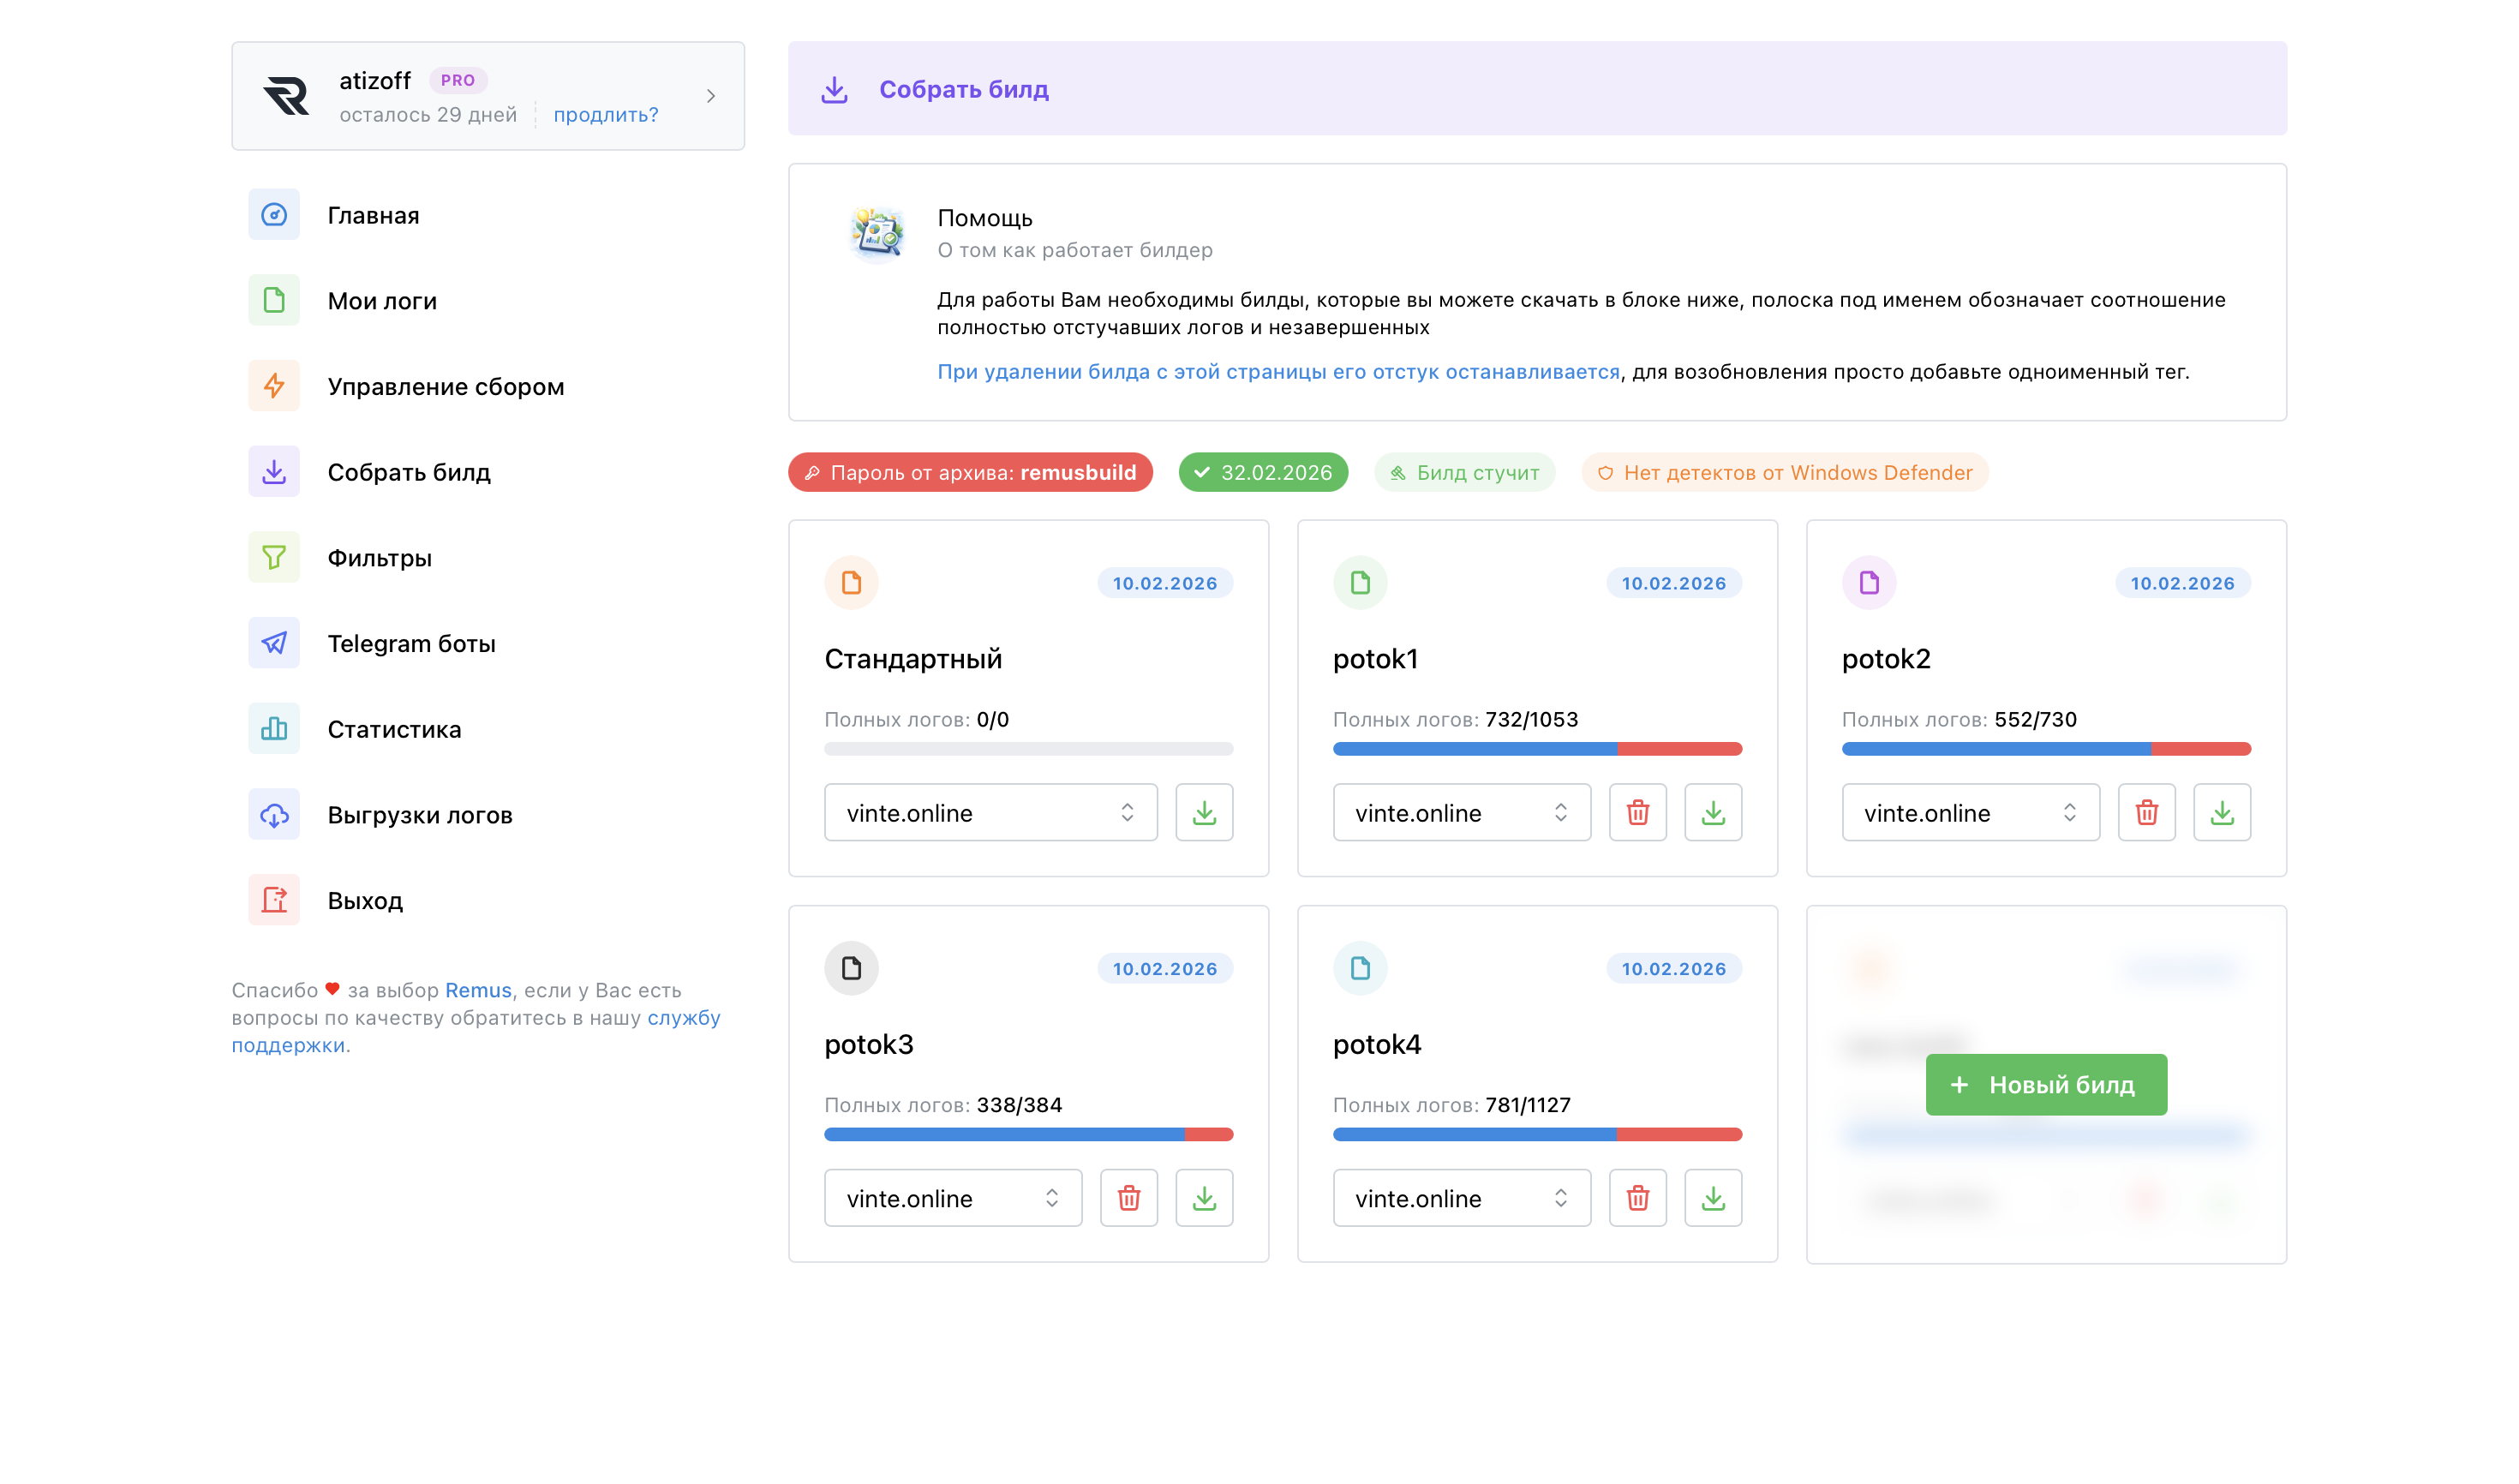Open the potok1 domain dropdown
This screenshot has width=2519, height=1484.
(1460, 812)
